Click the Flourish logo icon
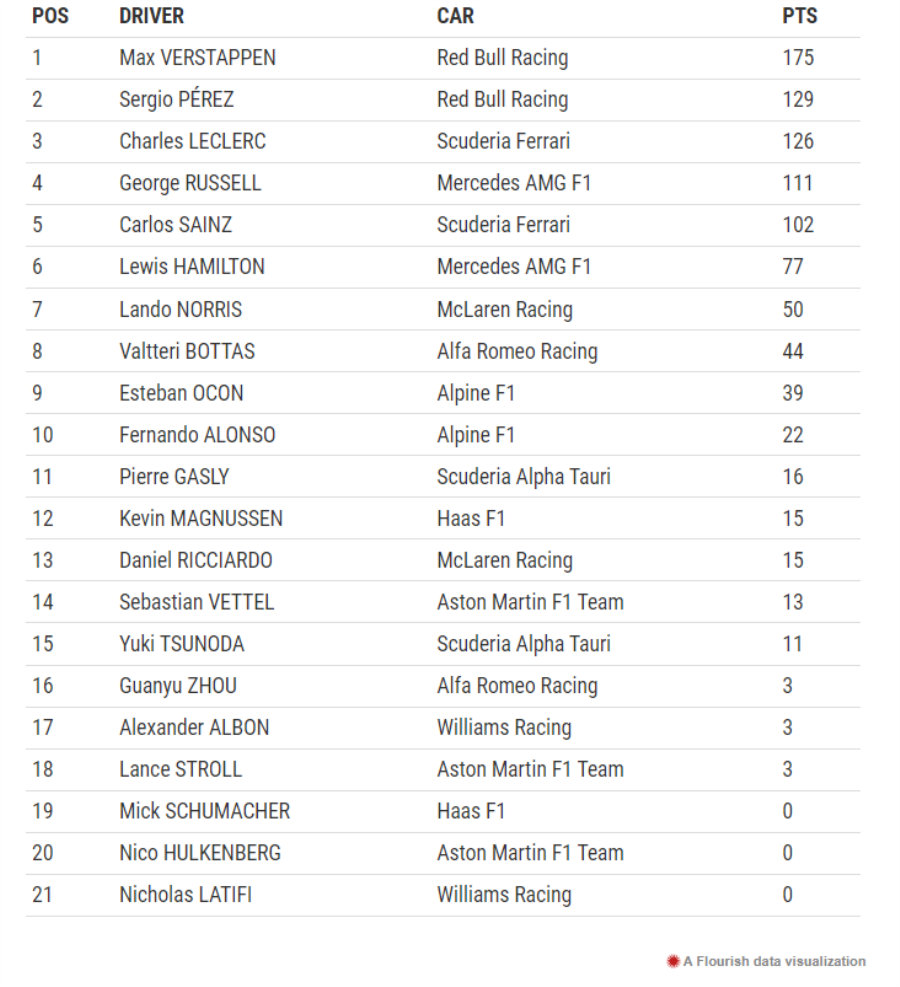Viewport: 900px width, 987px height. 673,961
